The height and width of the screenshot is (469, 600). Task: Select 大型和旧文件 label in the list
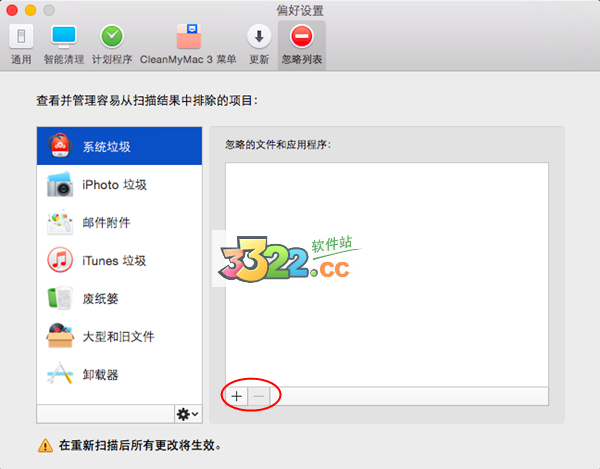coord(118,337)
